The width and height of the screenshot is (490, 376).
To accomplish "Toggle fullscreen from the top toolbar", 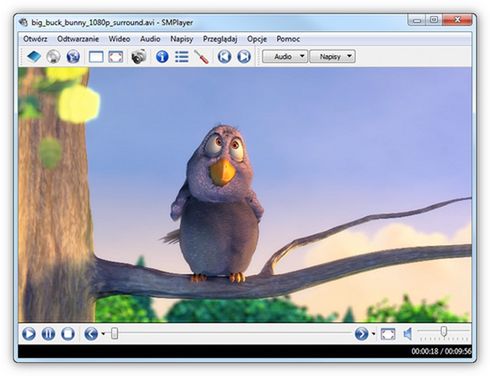I will click(x=115, y=57).
